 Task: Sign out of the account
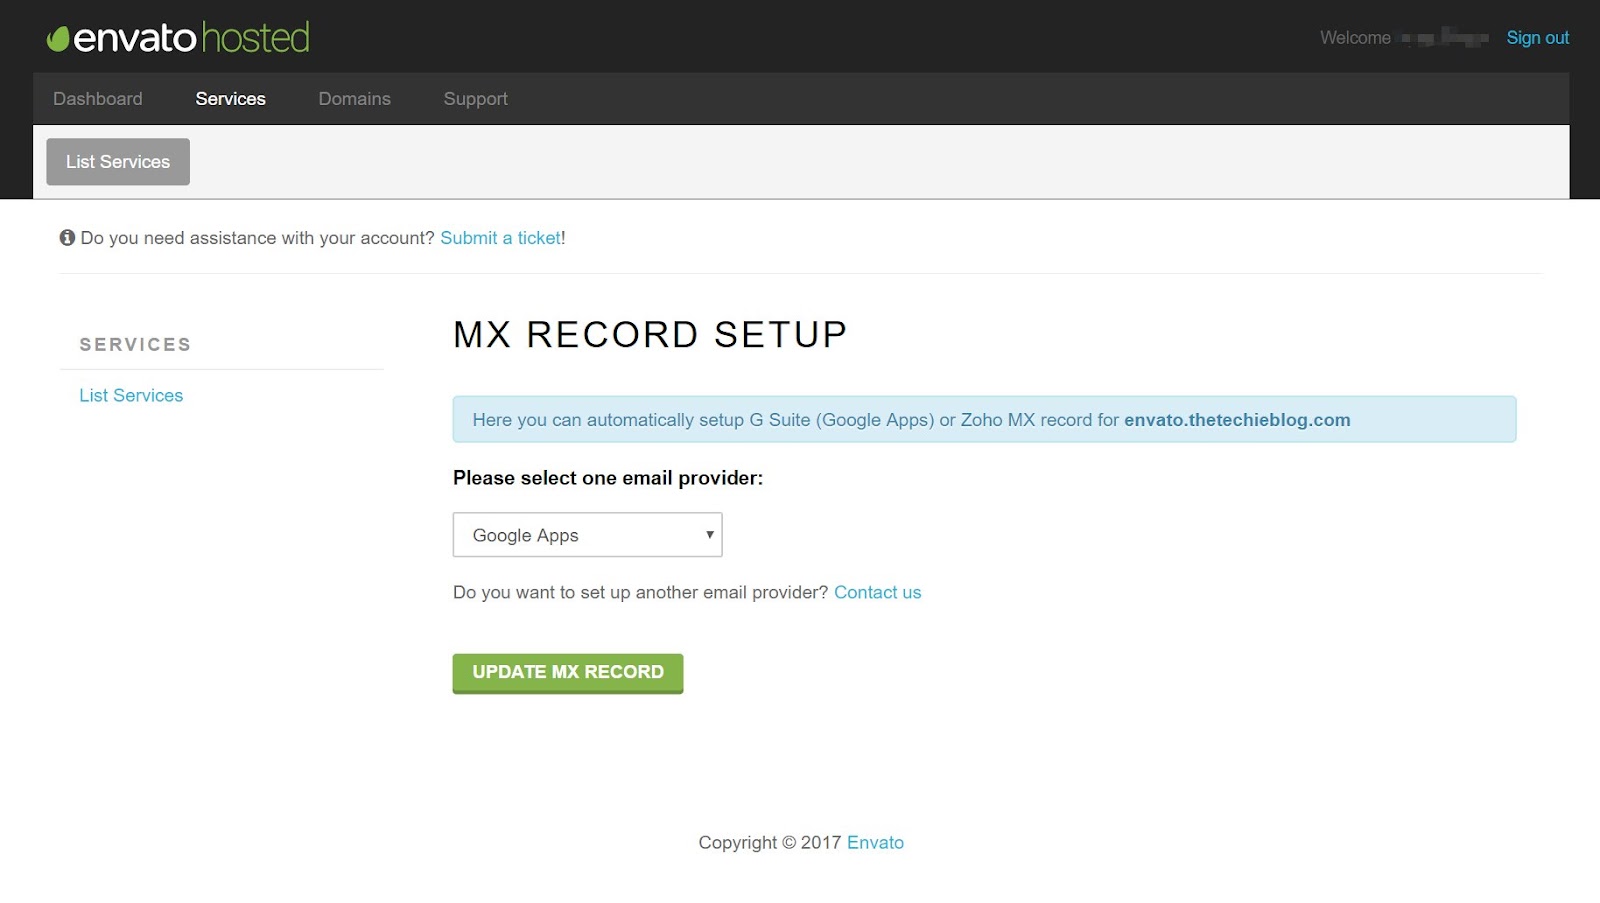[x=1538, y=38]
